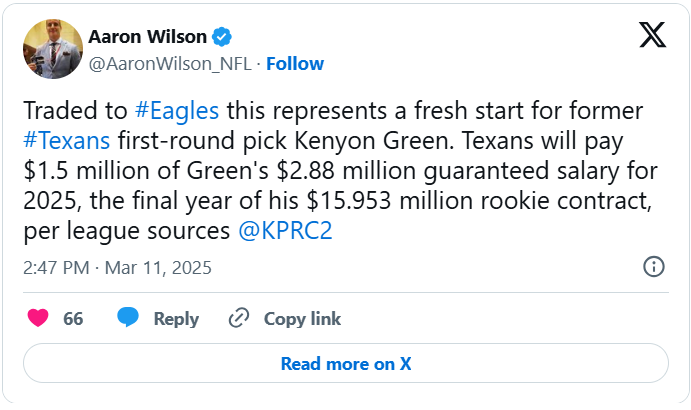Viewport: 691px width, 410px height.
Task: Click the @AaronWilson_NFL handle
Action: pyautogui.click(x=170, y=63)
